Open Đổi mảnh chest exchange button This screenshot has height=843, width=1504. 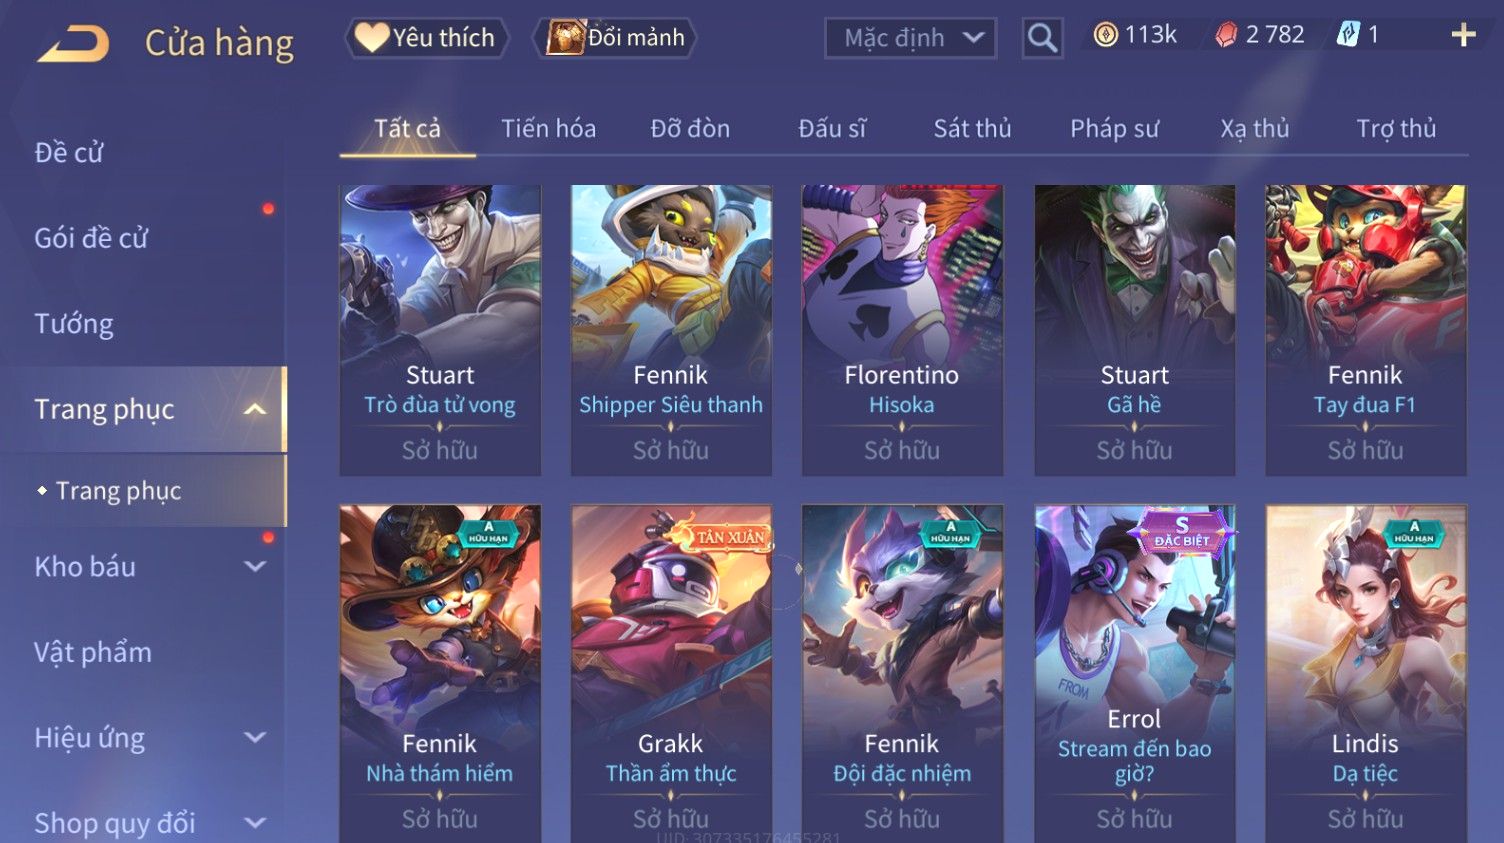pyautogui.click(x=615, y=38)
